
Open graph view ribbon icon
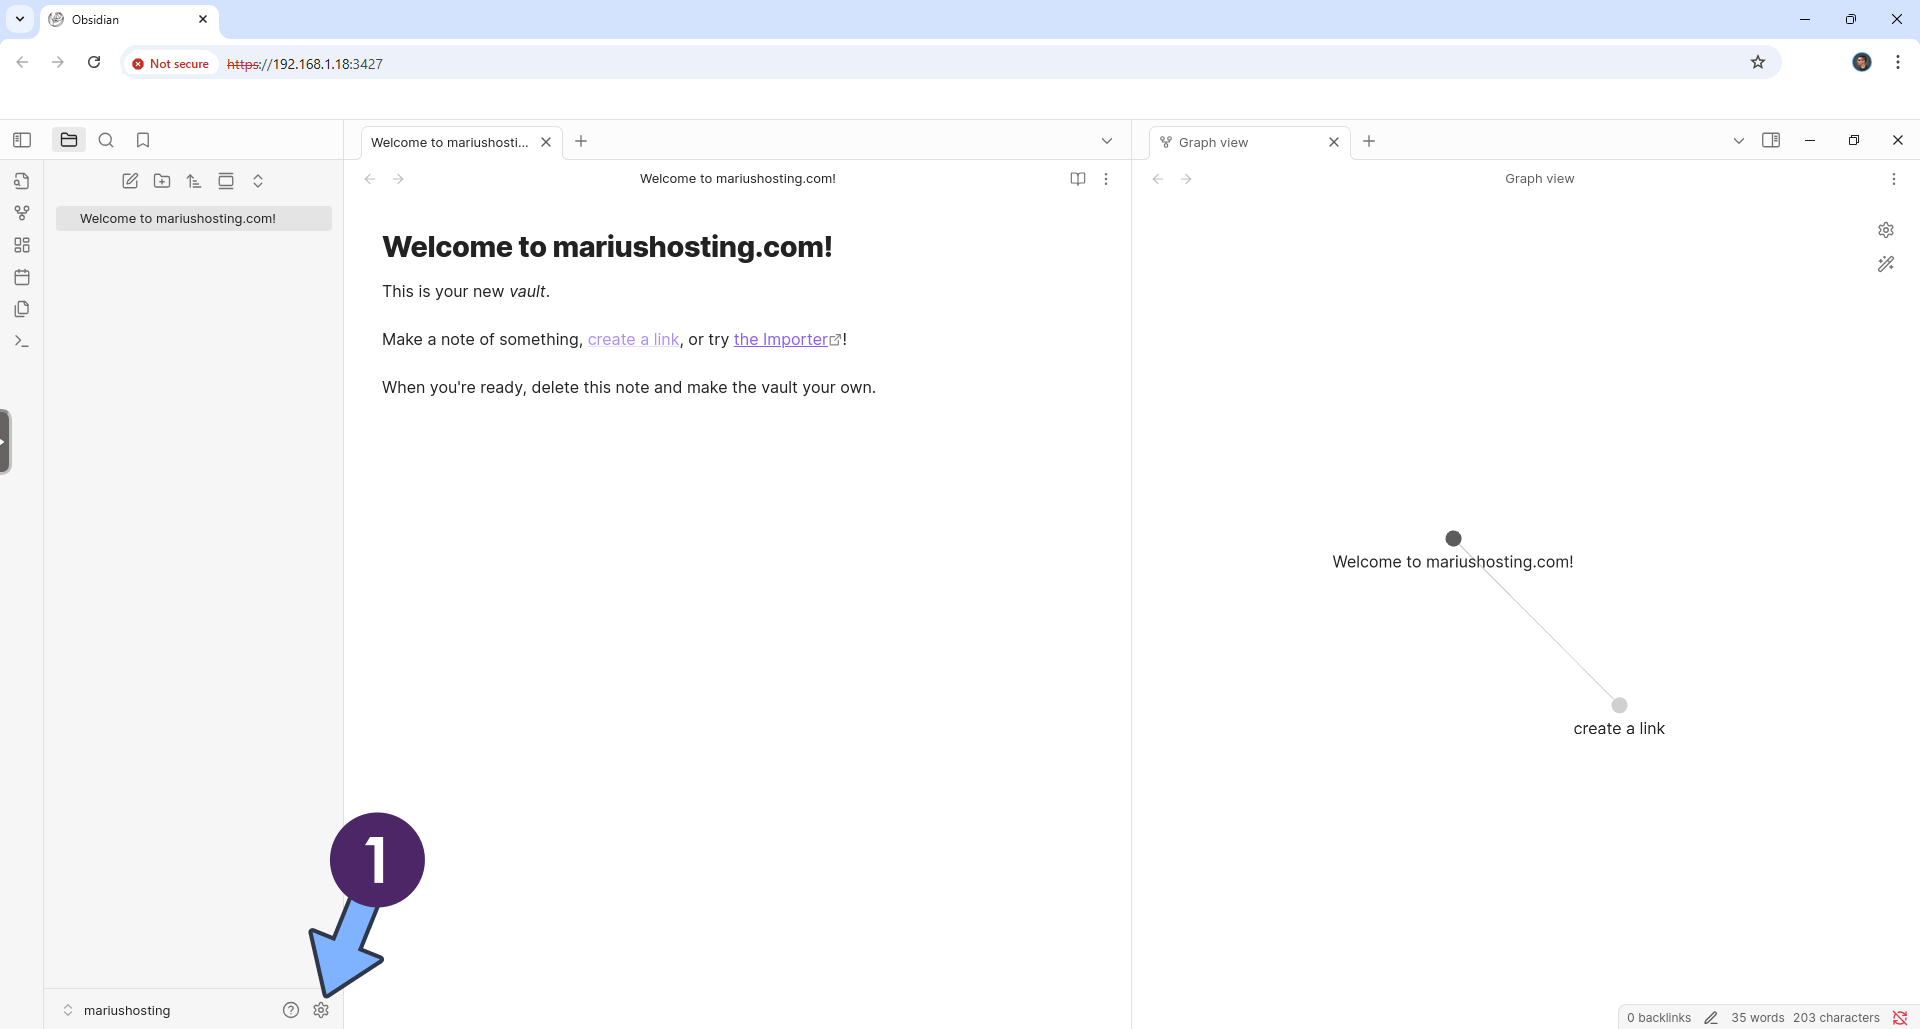22,213
